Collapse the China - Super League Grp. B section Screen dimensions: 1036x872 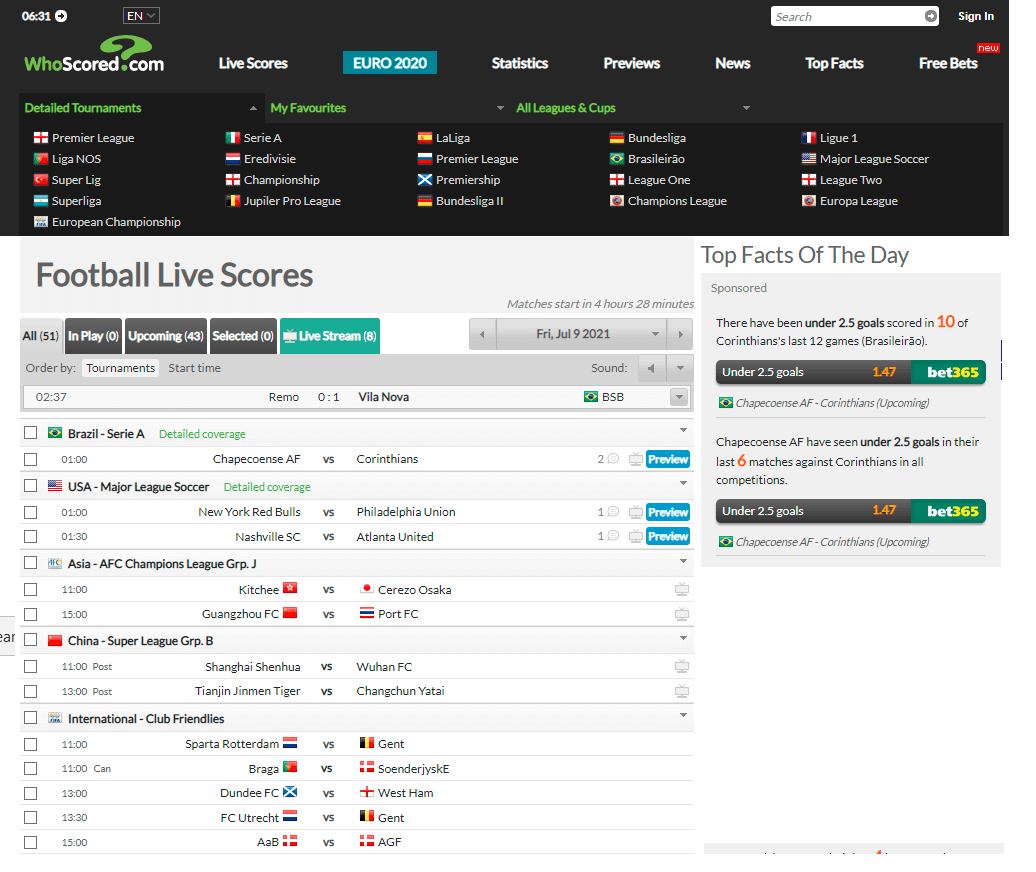[683, 638]
